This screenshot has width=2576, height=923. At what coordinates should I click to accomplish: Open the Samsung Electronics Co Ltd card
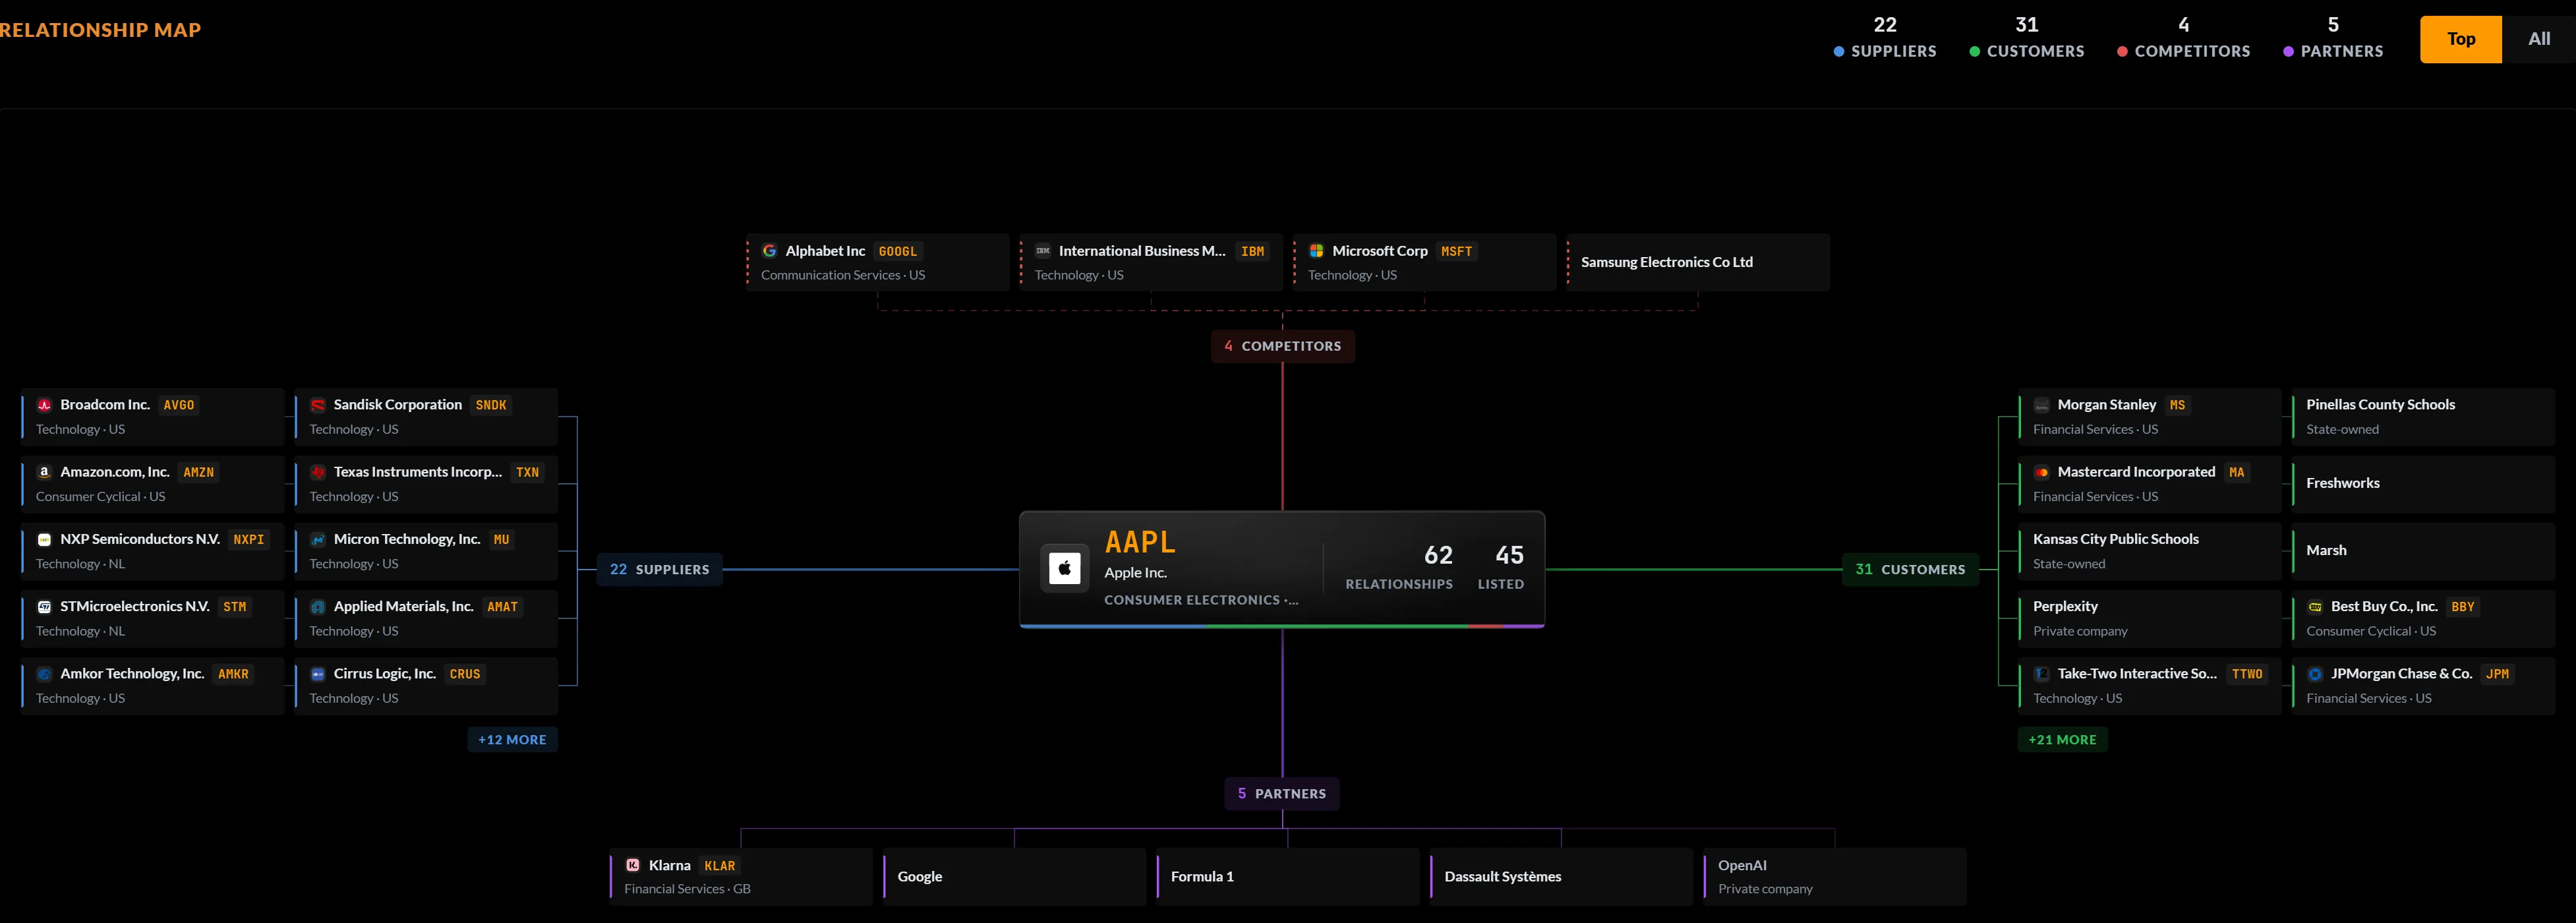(1698, 262)
